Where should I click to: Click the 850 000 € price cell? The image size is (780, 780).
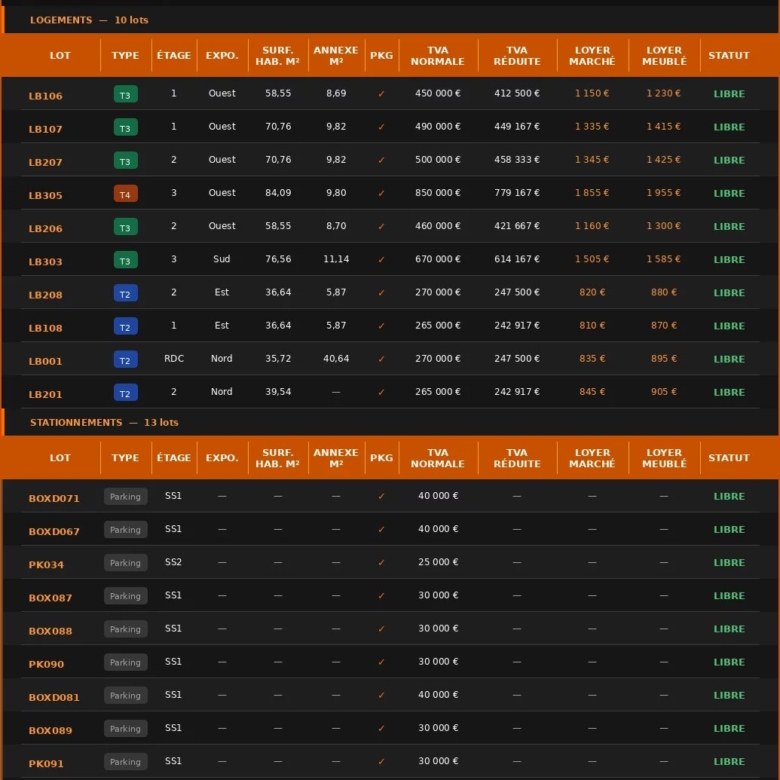tap(437, 193)
